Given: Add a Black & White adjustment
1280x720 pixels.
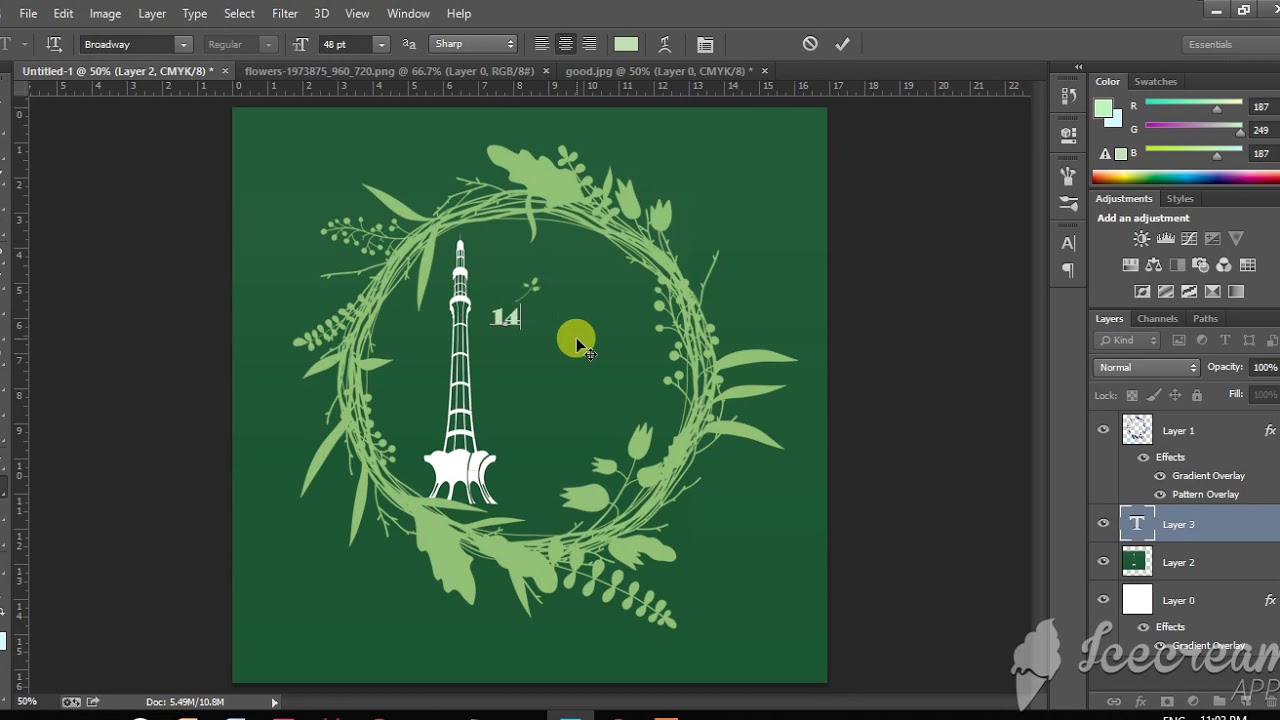Looking at the screenshot, I should 1177,265.
